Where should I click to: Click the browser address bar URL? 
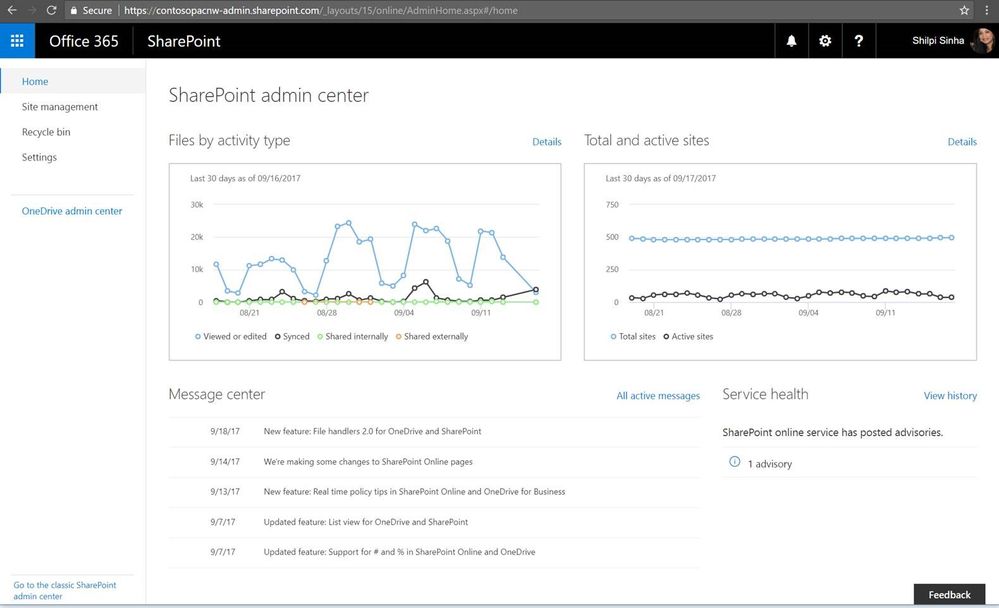[x=320, y=10]
